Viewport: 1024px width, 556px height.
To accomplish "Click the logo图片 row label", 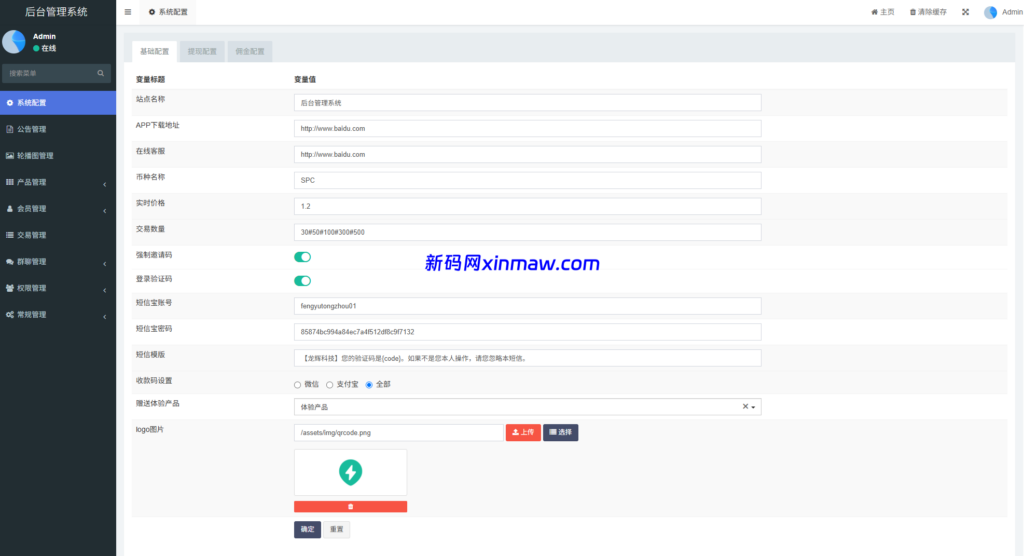I will tap(150, 429).
